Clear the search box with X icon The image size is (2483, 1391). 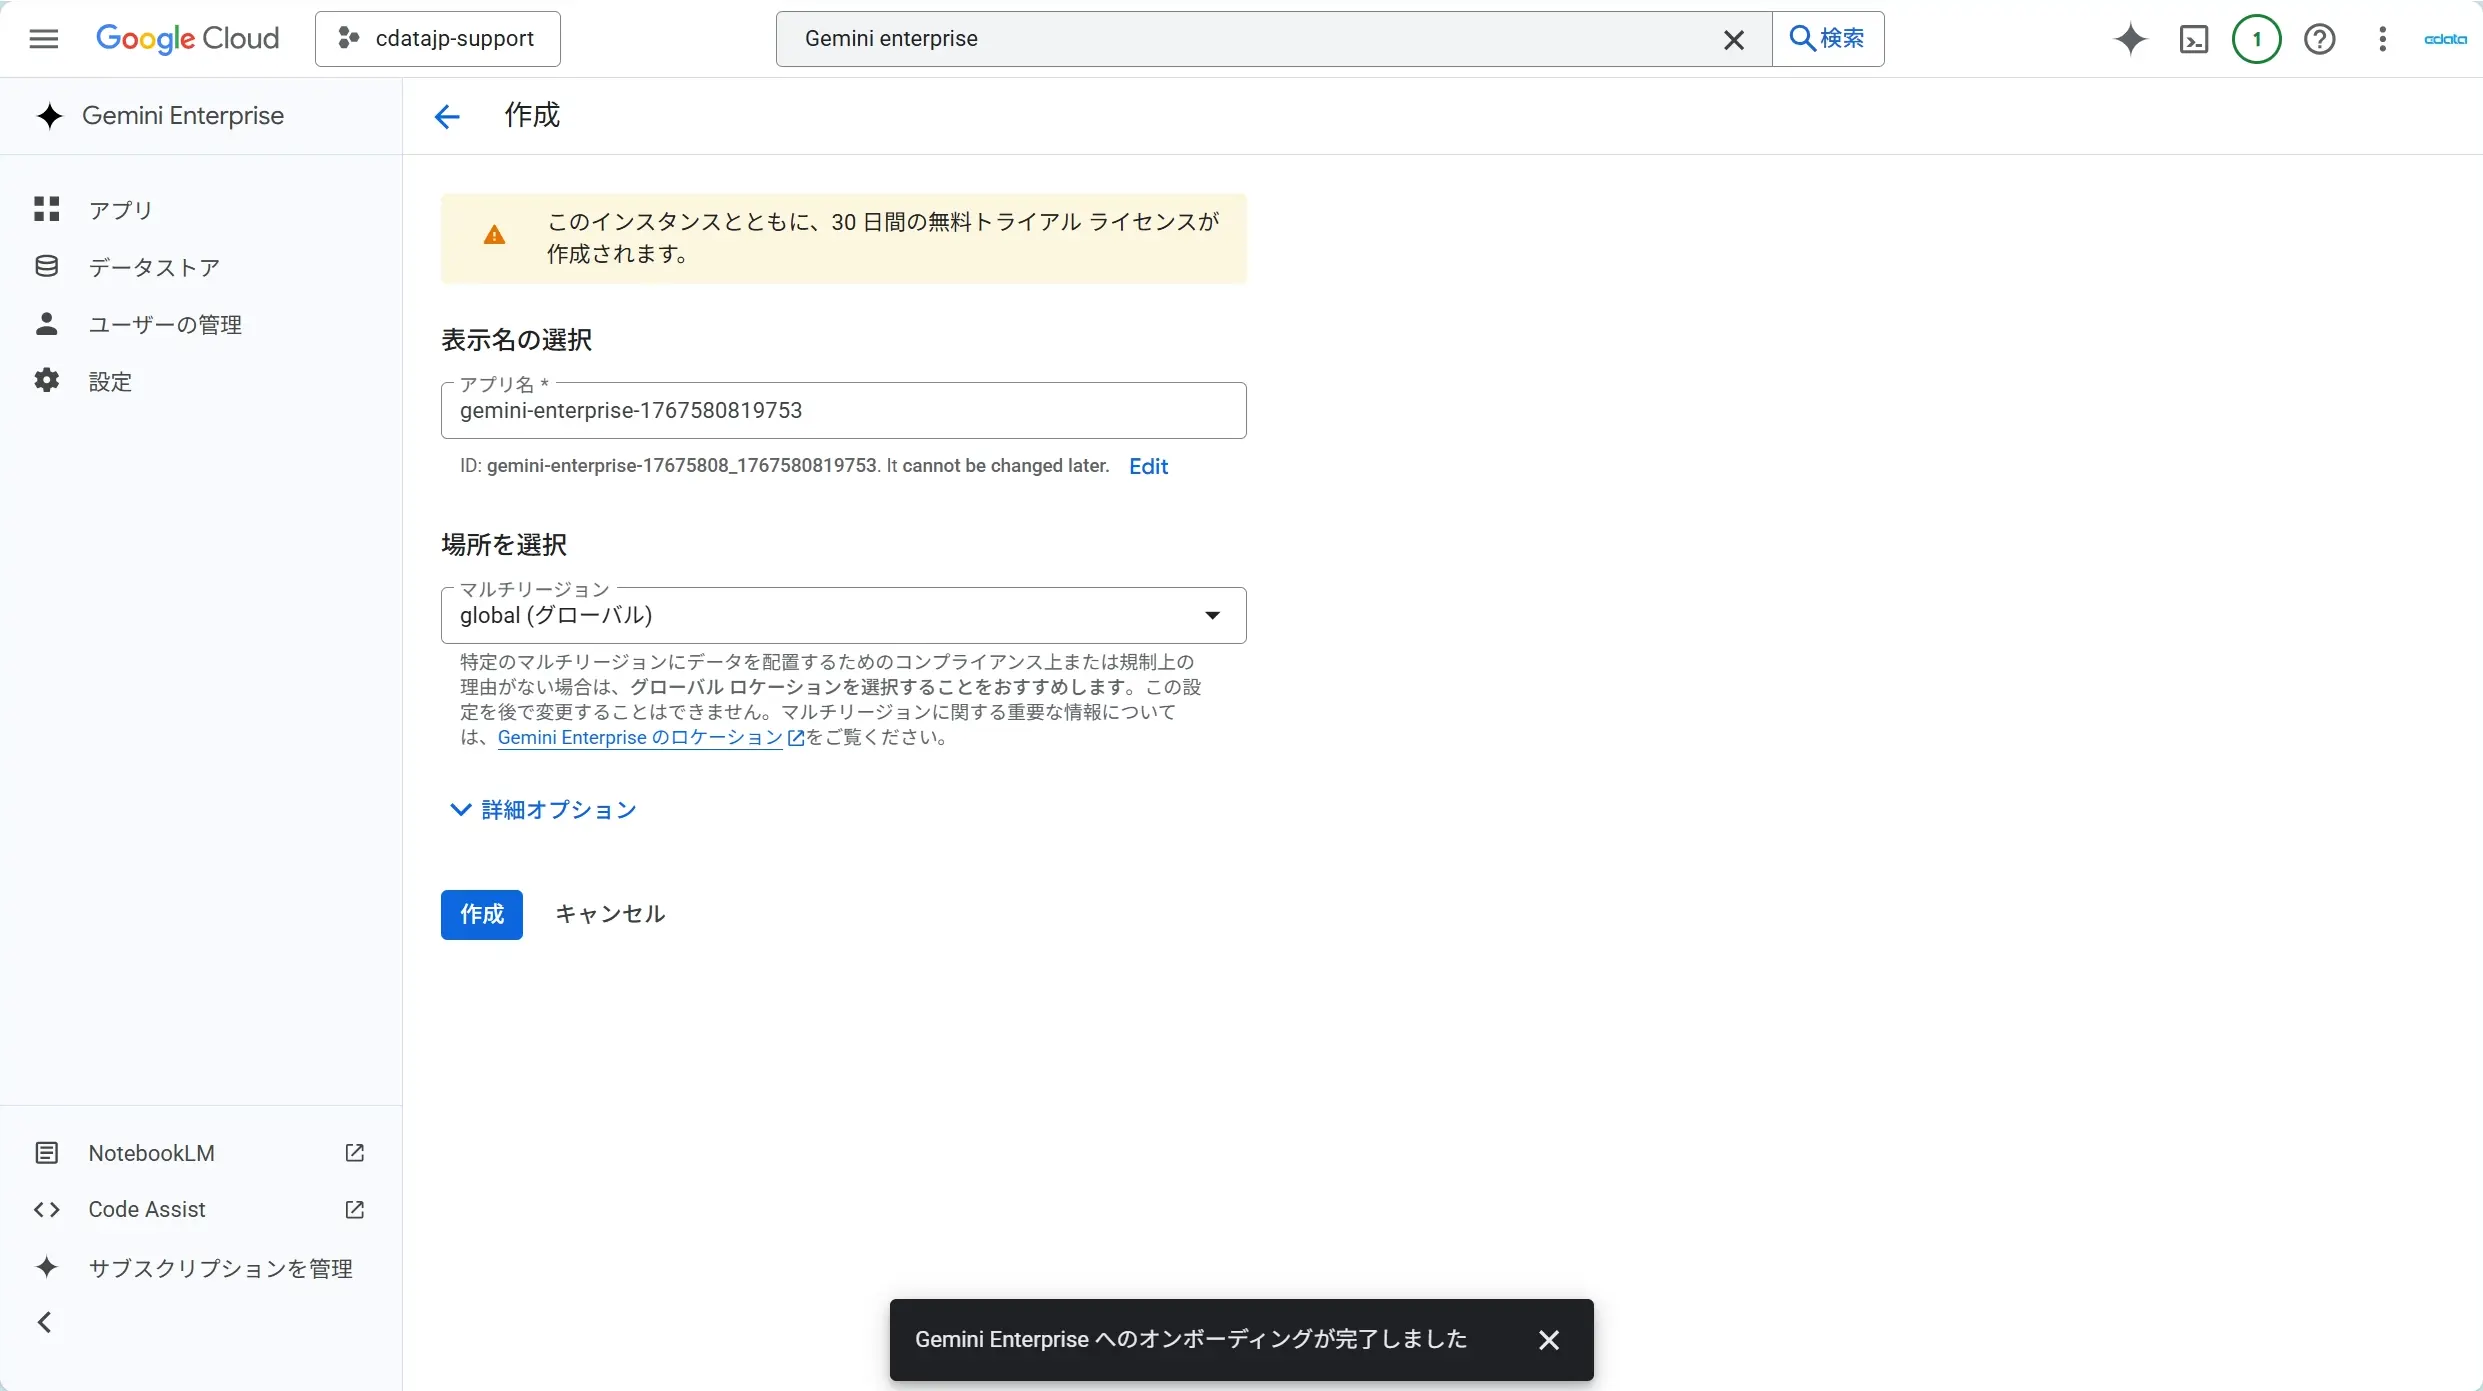(x=1733, y=39)
